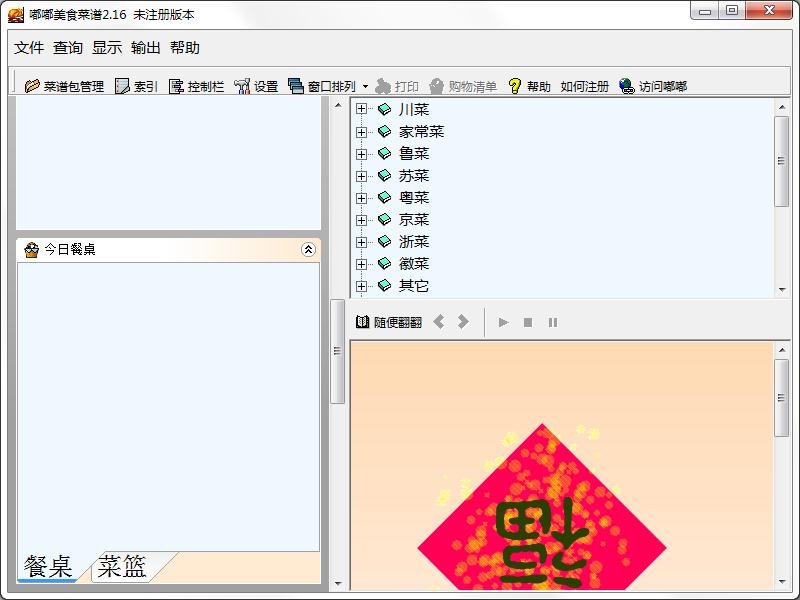This screenshot has height=600, width=800.
Task: Click the 帮助 question mark icon
Action: [515, 87]
